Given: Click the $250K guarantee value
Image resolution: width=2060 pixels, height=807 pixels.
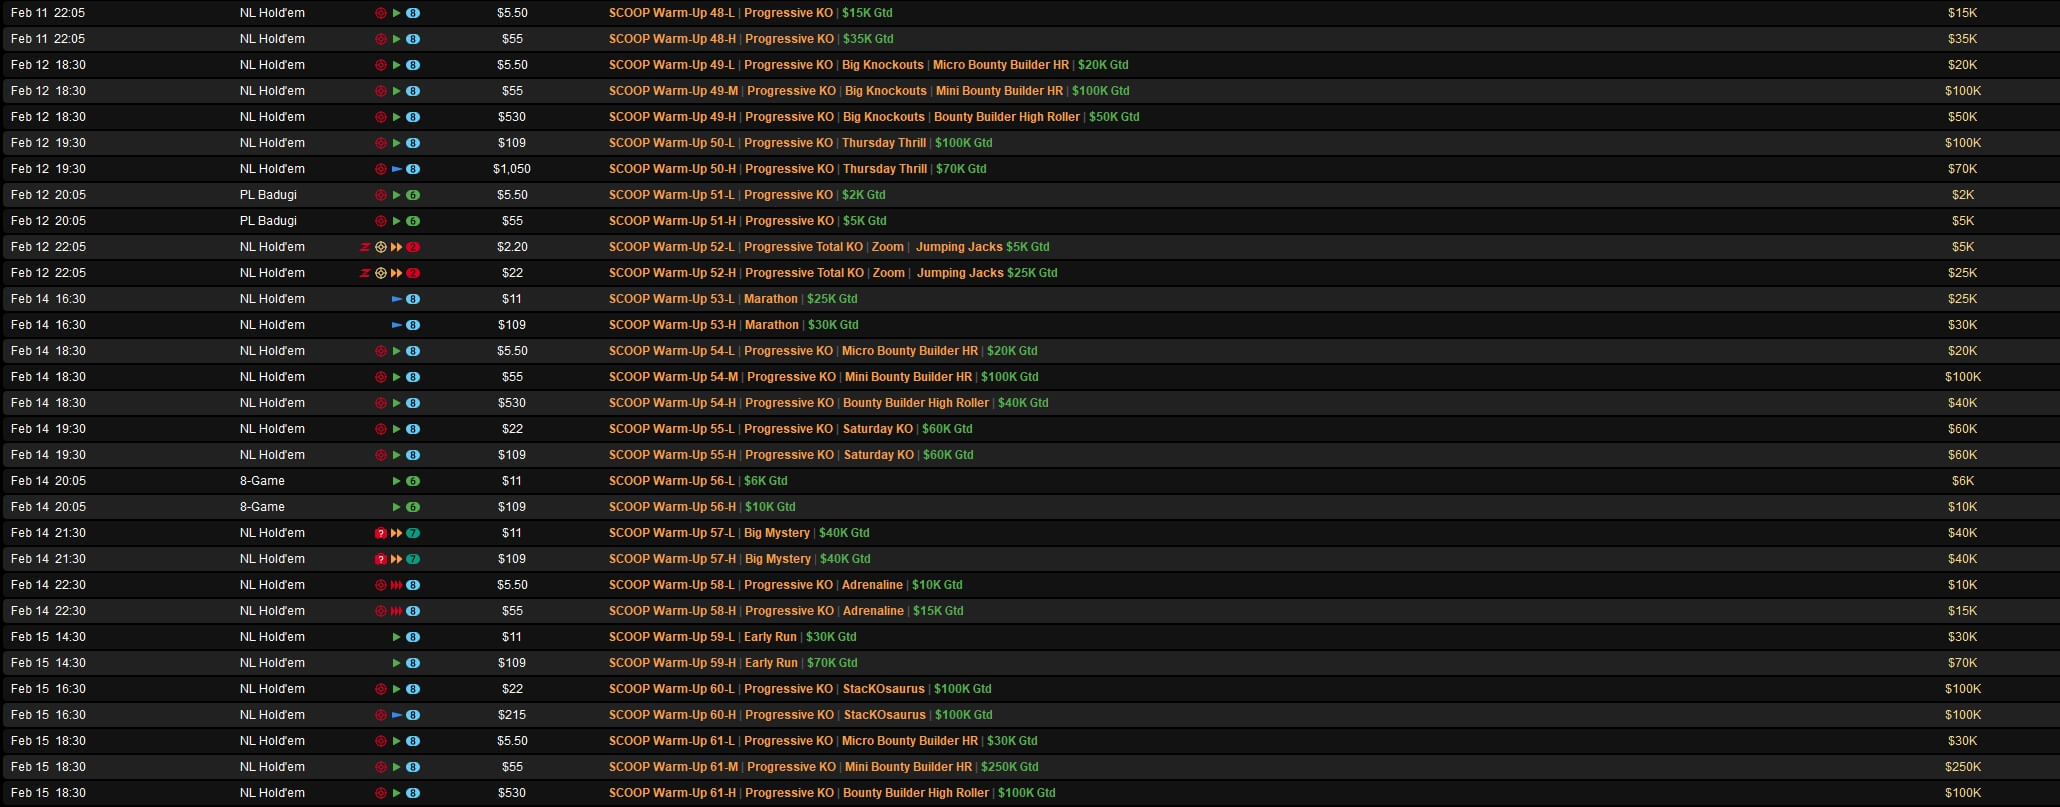Looking at the screenshot, I should click(x=1962, y=767).
